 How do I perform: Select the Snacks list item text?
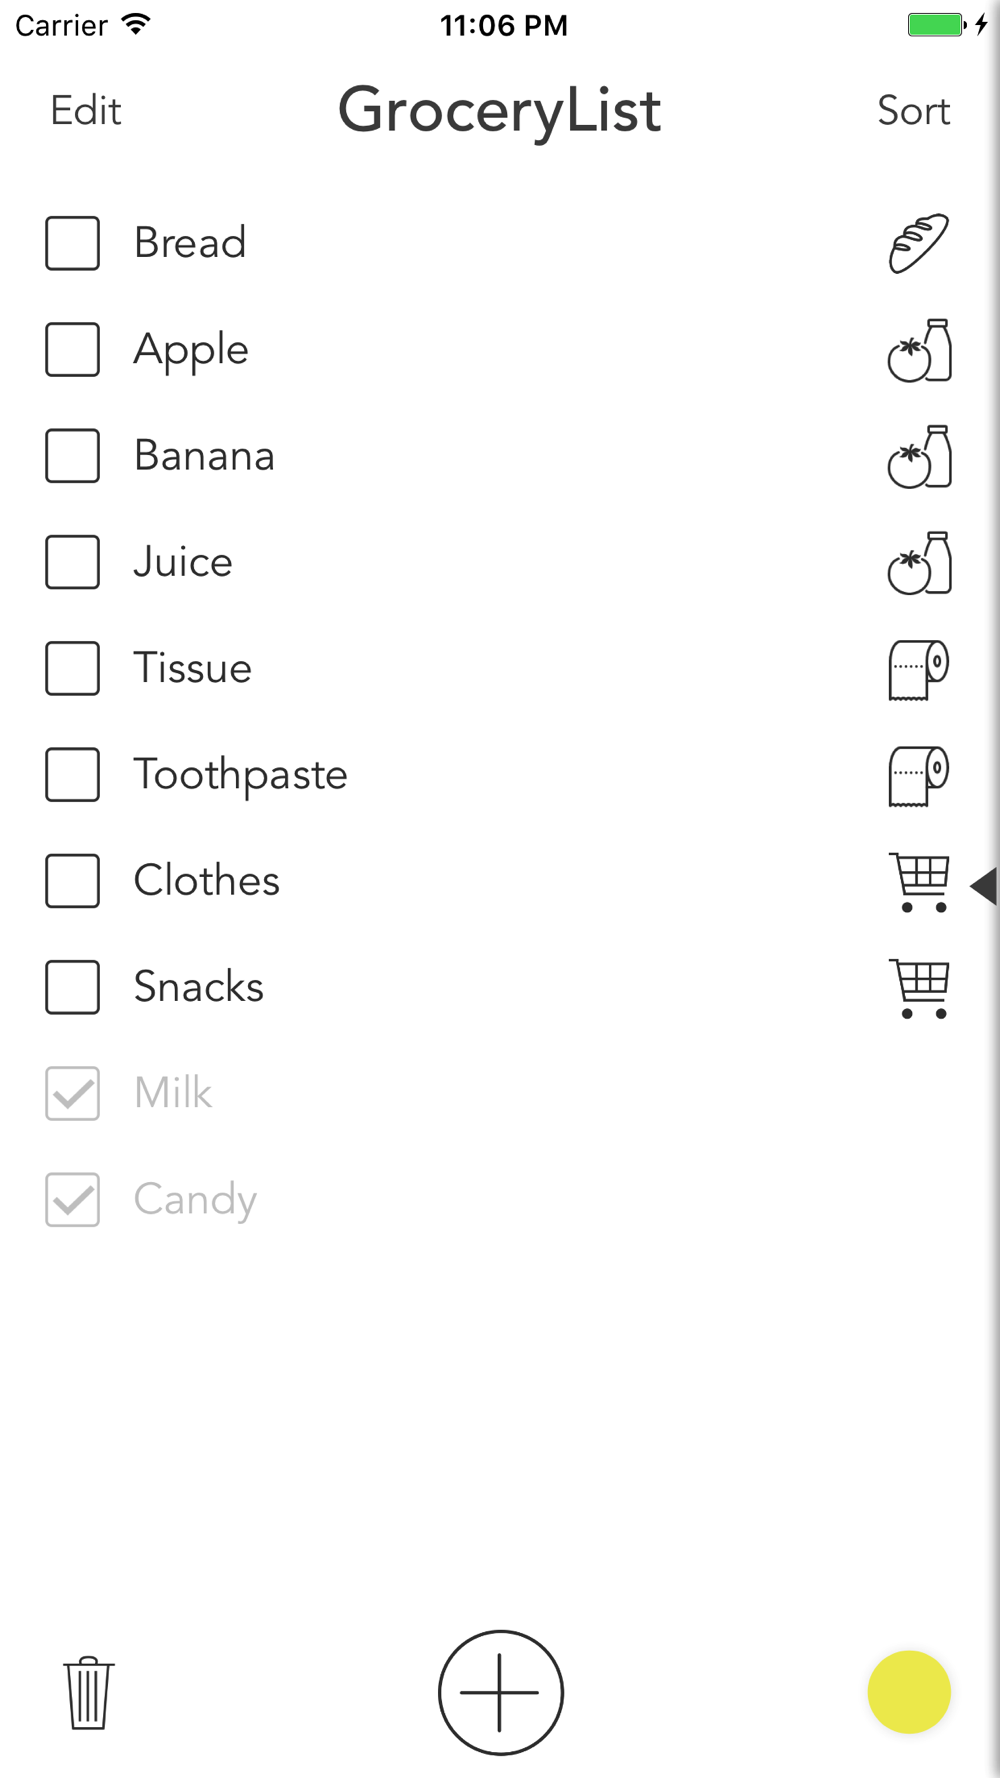[199, 987]
